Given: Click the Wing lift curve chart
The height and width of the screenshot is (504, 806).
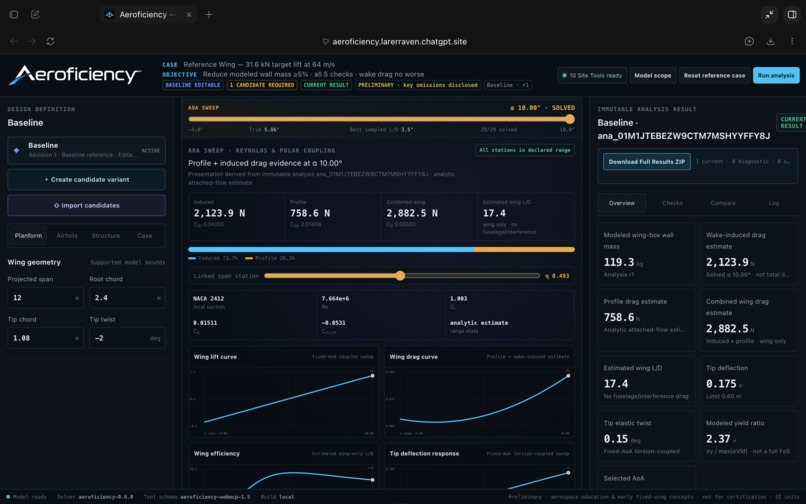Looking at the screenshot, I should pos(283,392).
